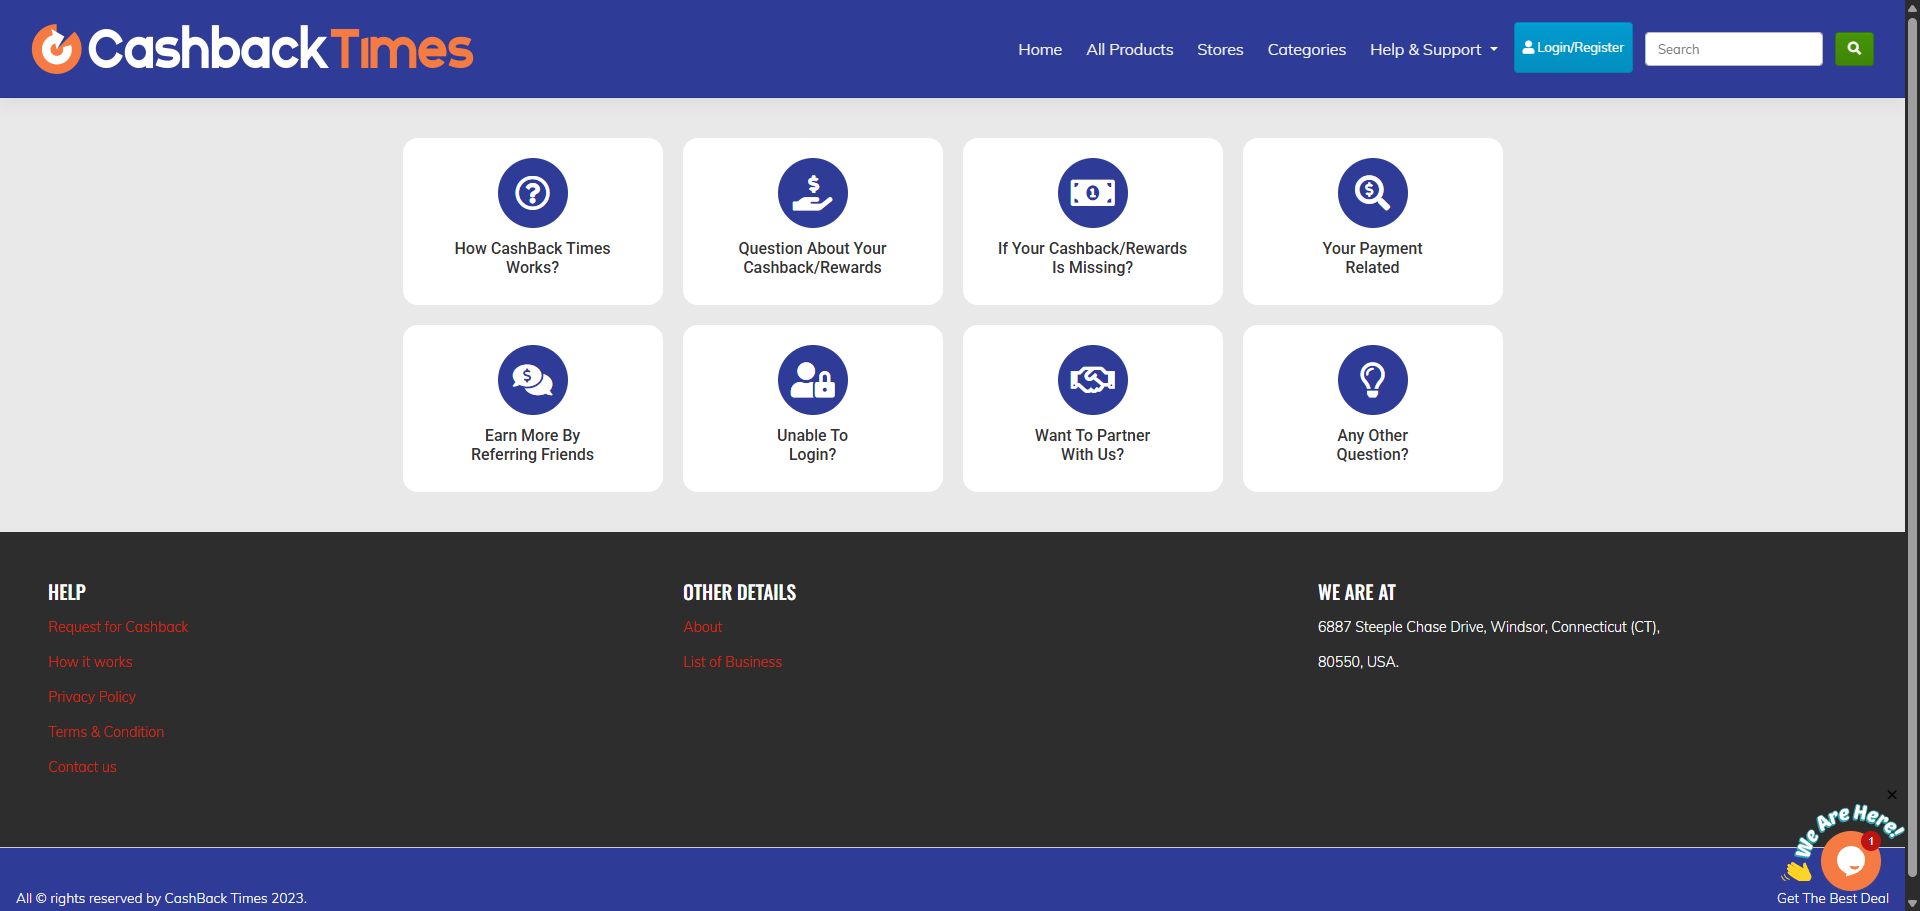The width and height of the screenshot is (1920, 911).
Task: Open All Products menu item
Action: (1130, 49)
